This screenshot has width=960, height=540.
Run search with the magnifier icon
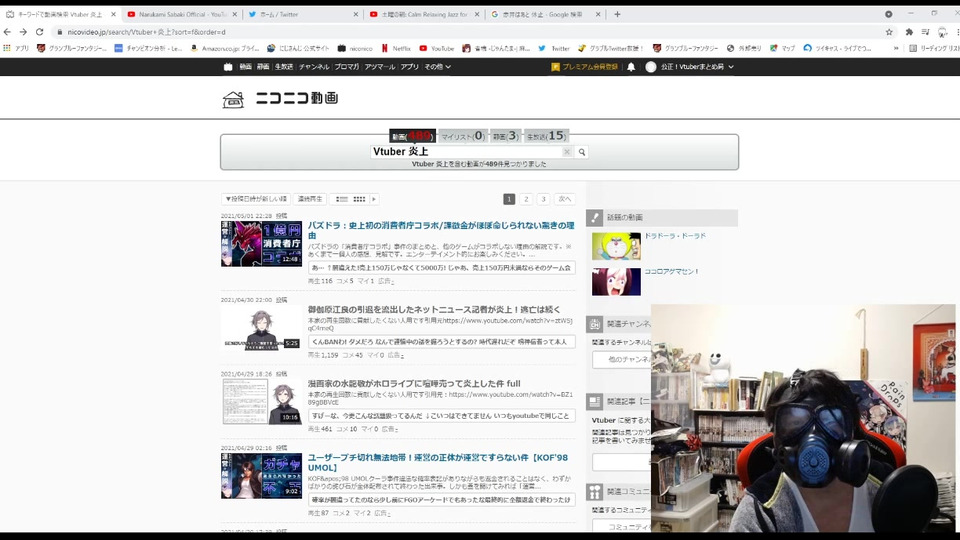582,152
